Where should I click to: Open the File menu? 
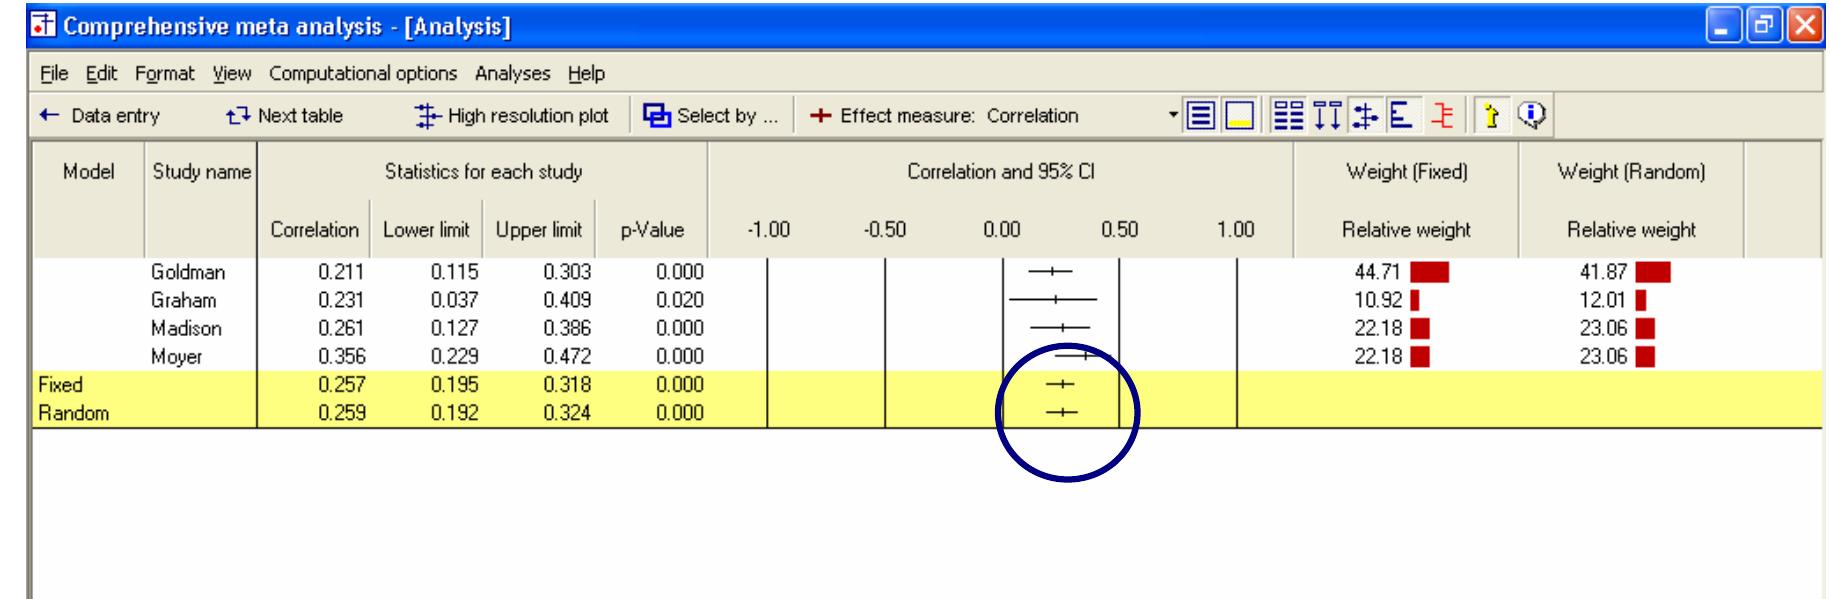[x=53, y=73]
